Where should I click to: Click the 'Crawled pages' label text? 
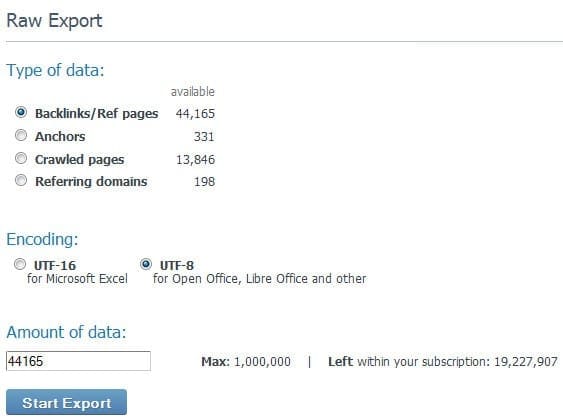click(79, 160)
